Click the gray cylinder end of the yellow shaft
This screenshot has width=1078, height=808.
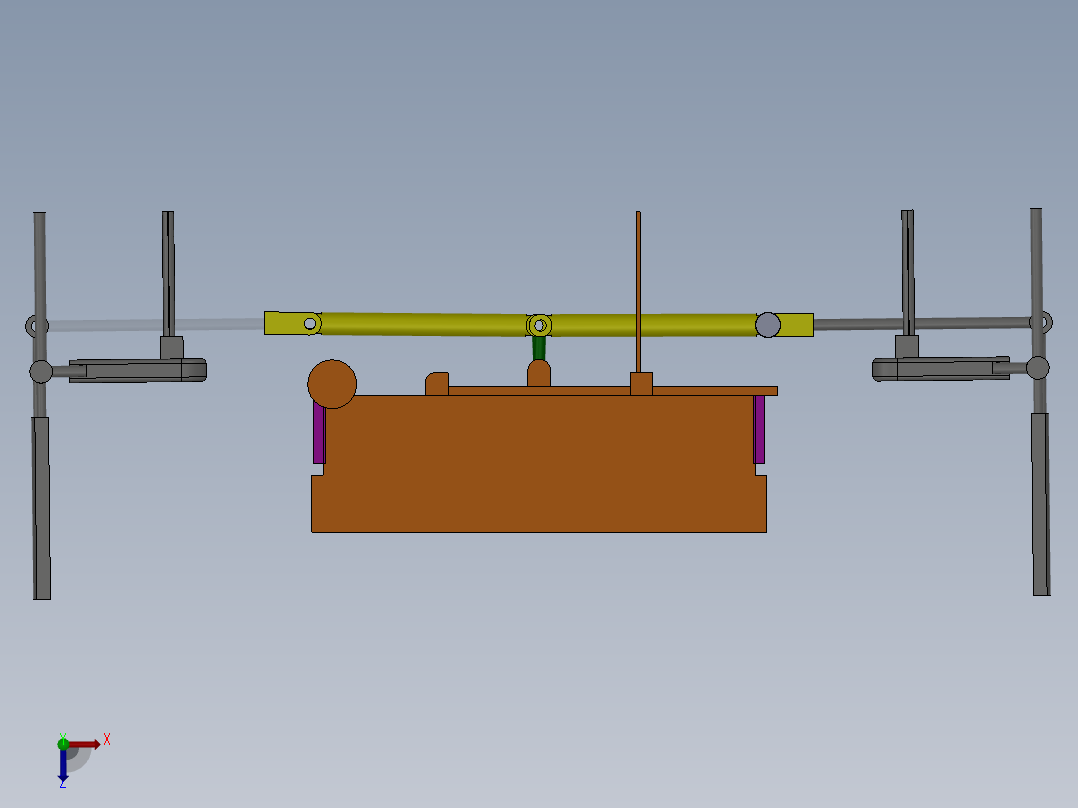click(x=768, y=325)
